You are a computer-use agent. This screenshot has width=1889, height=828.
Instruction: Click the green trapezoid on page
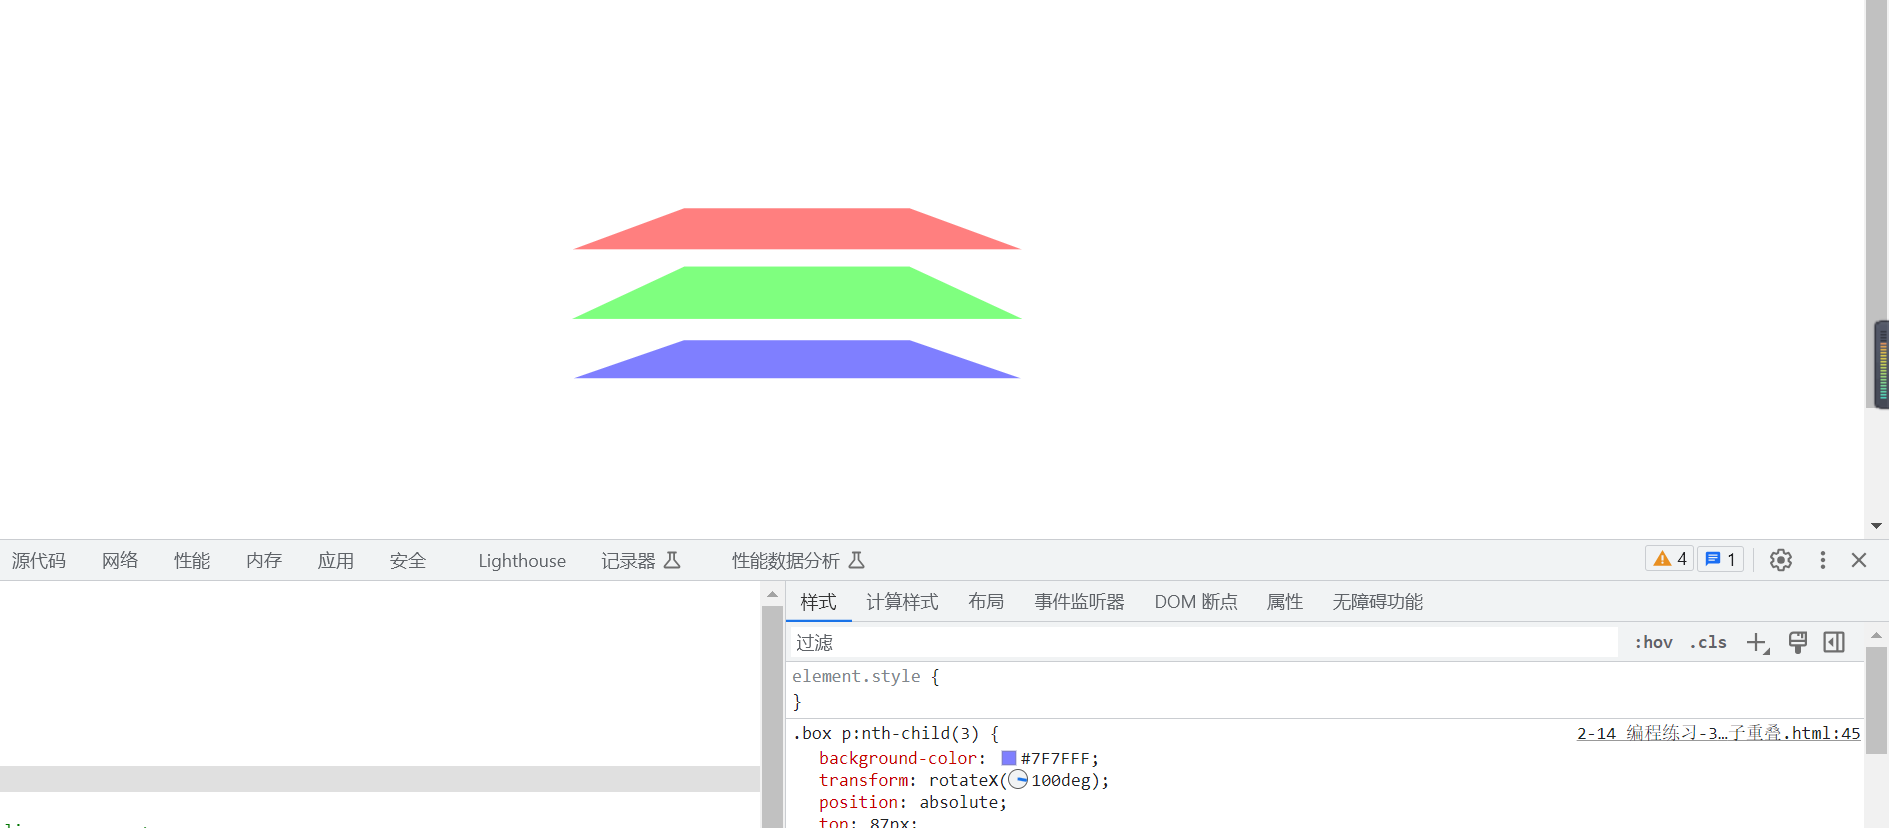point(797,293)
